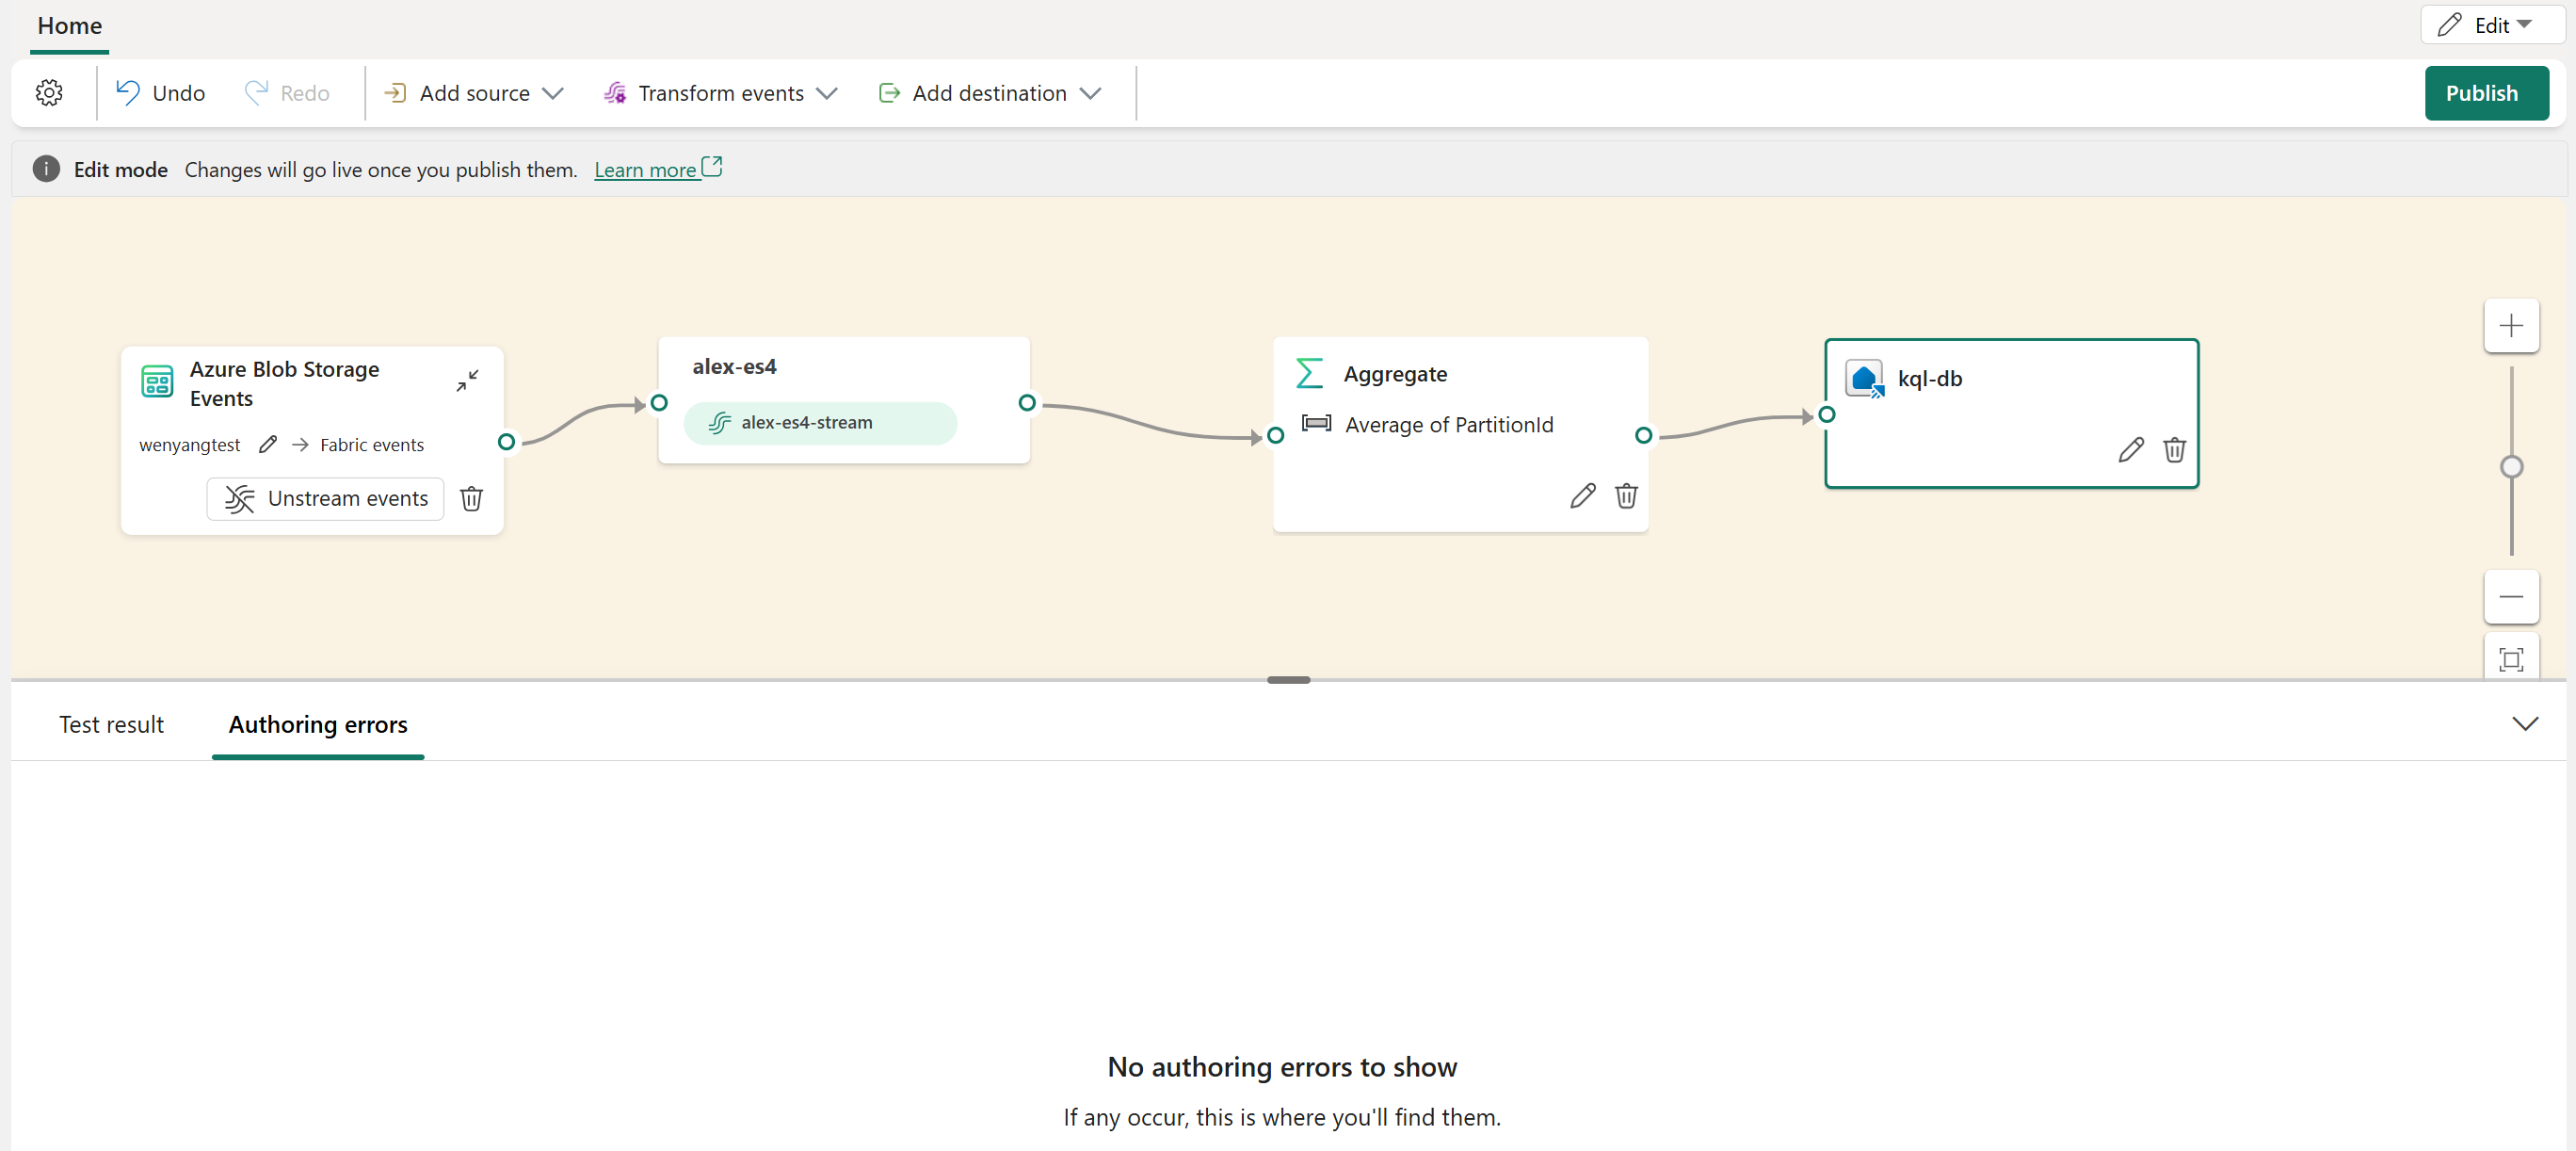Select the Authoring errors tab
This screenshot has width=2576, height=1151.
point(317,723)
